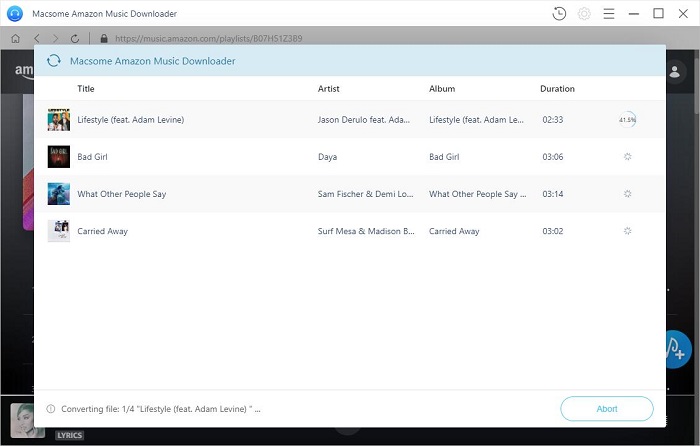Click the Lifestyle album cover thumbnail
The width and height of the screenshot is (700, 446).
[x=59, y=120]
